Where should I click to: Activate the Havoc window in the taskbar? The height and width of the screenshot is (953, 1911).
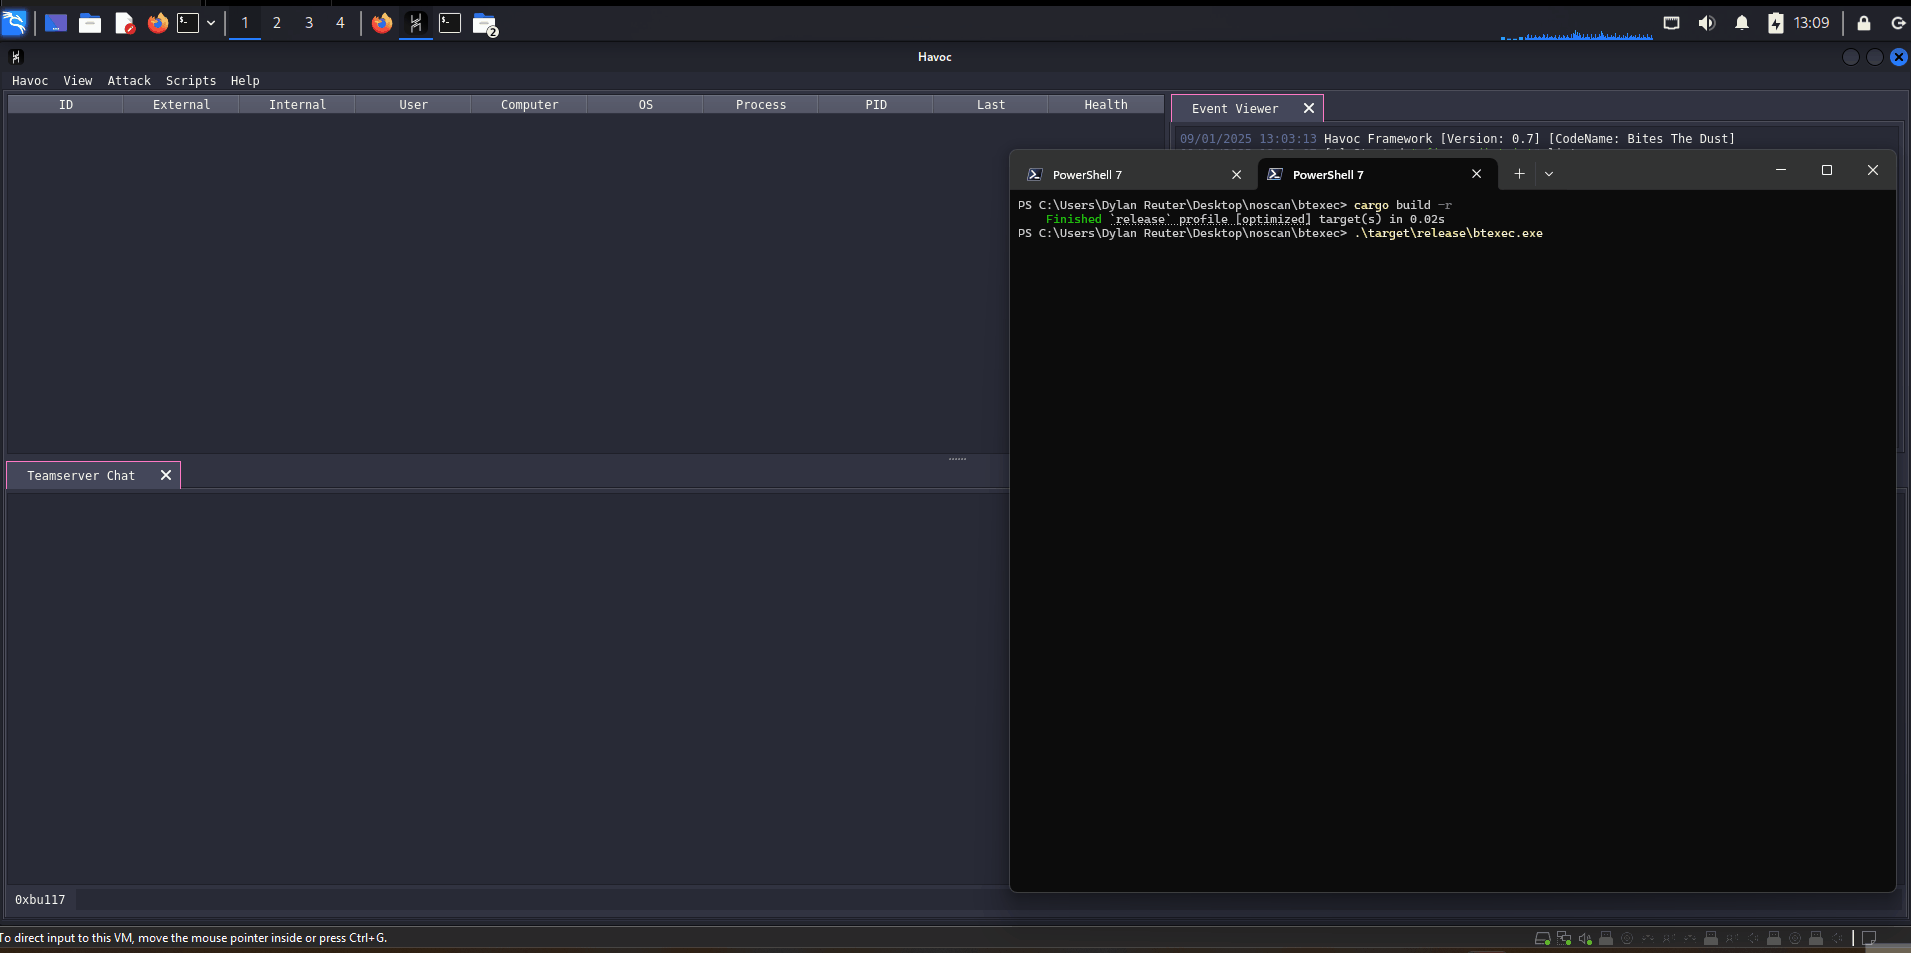416,23
